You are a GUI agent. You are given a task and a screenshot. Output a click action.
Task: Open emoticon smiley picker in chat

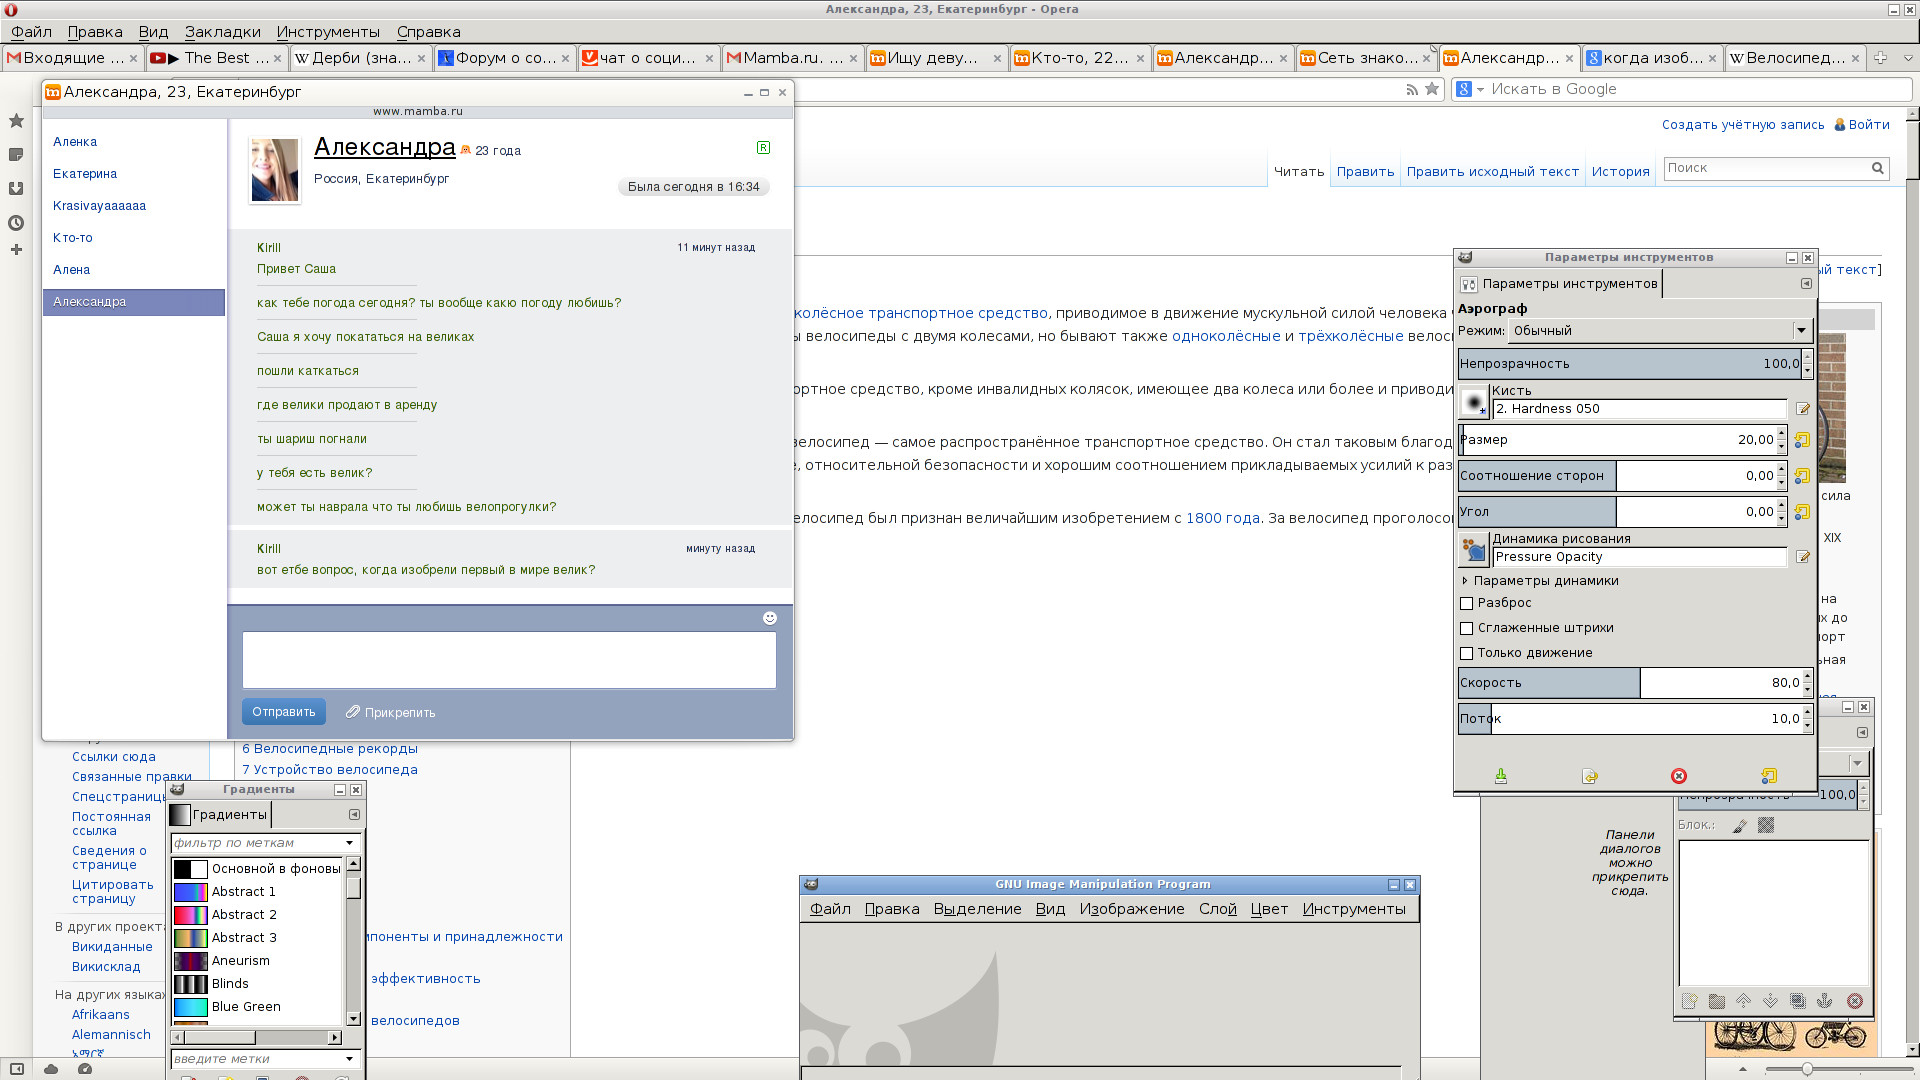coord(770,618)
